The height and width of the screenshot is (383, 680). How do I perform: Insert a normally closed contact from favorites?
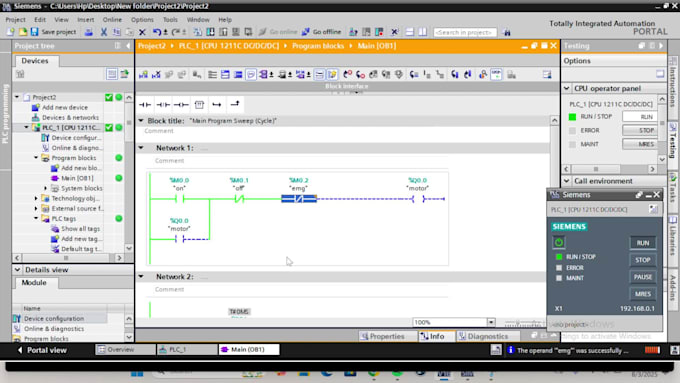[x=163, y=105]
